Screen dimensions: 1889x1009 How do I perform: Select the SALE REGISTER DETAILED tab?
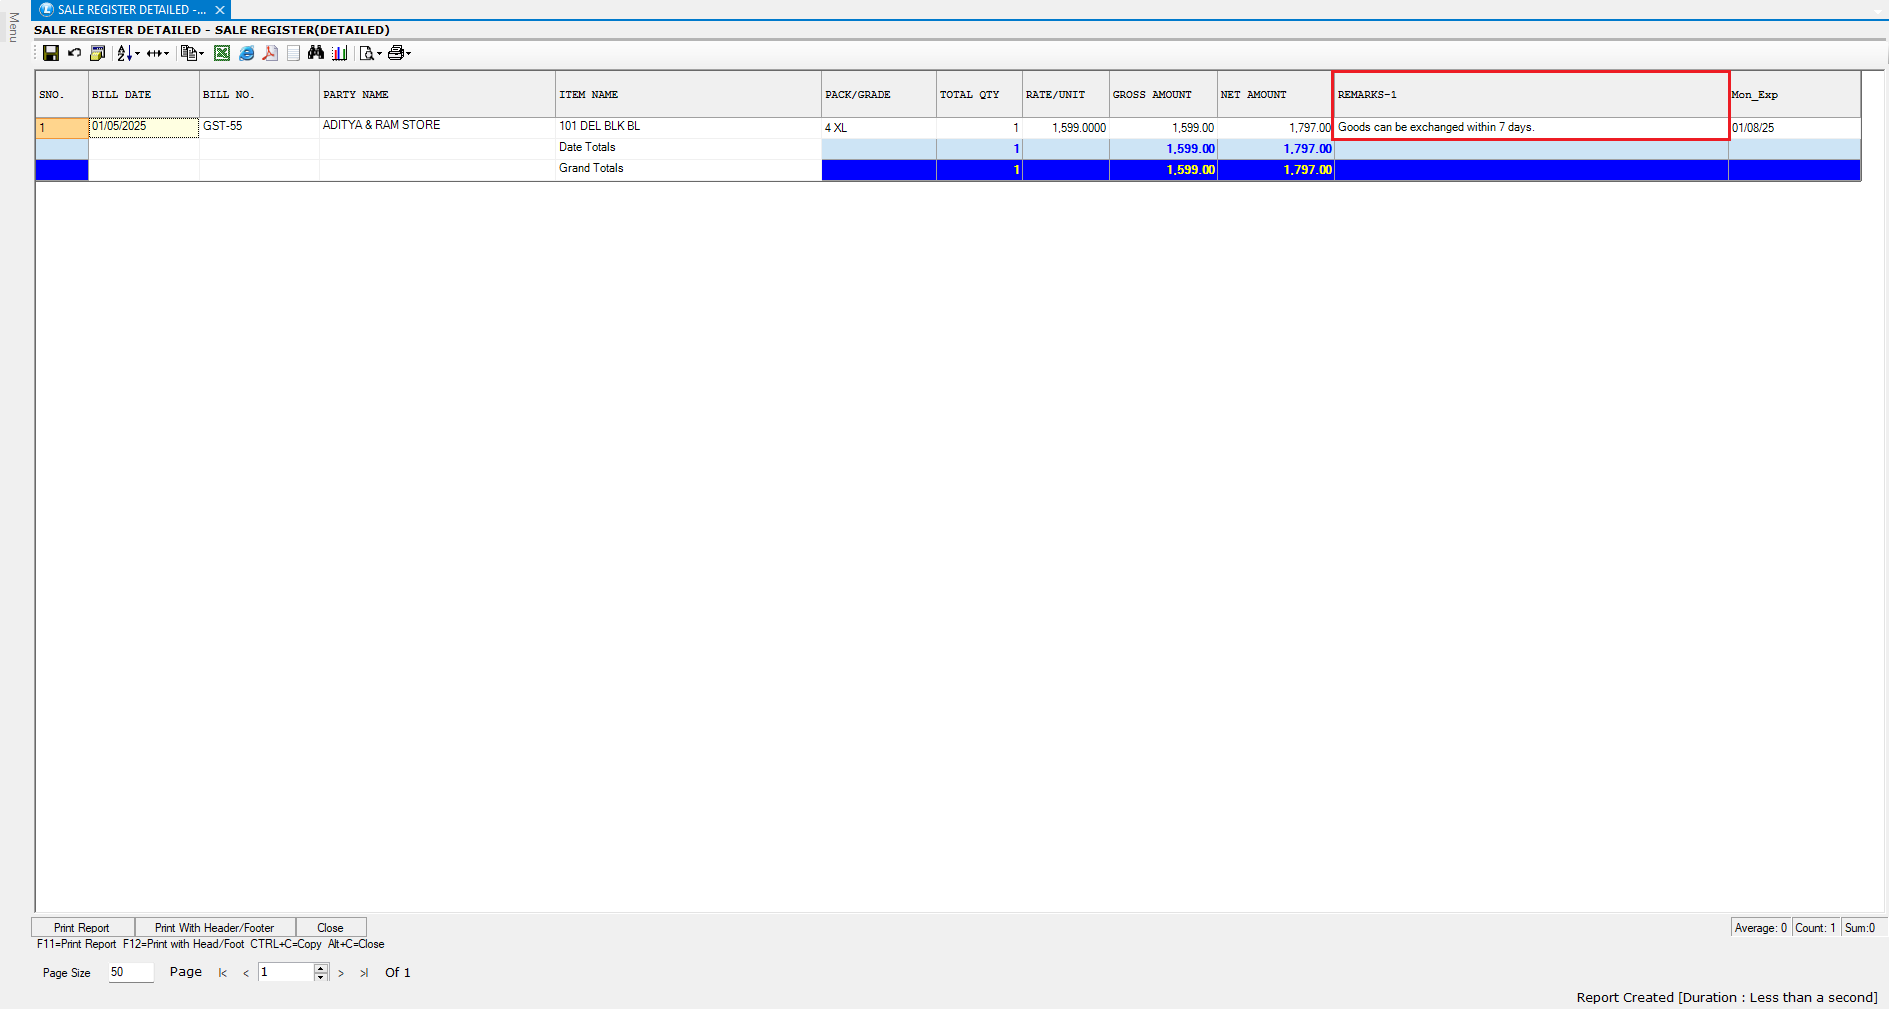(x=122, y=10)
